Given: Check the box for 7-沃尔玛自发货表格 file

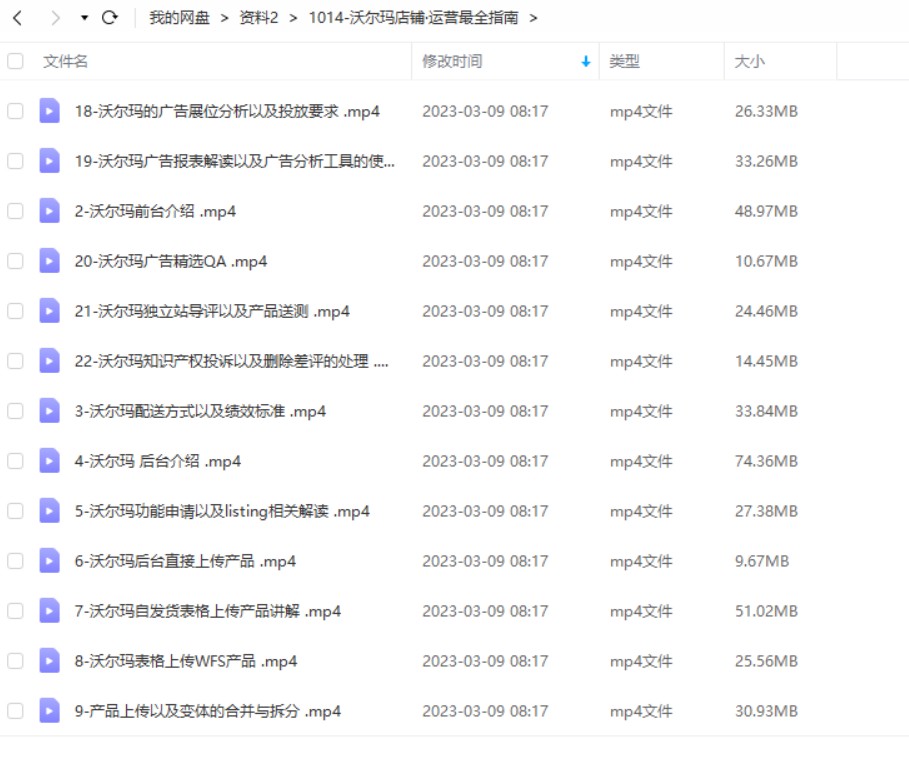Looking at the screenshot, I should click(x=15, y=611).
